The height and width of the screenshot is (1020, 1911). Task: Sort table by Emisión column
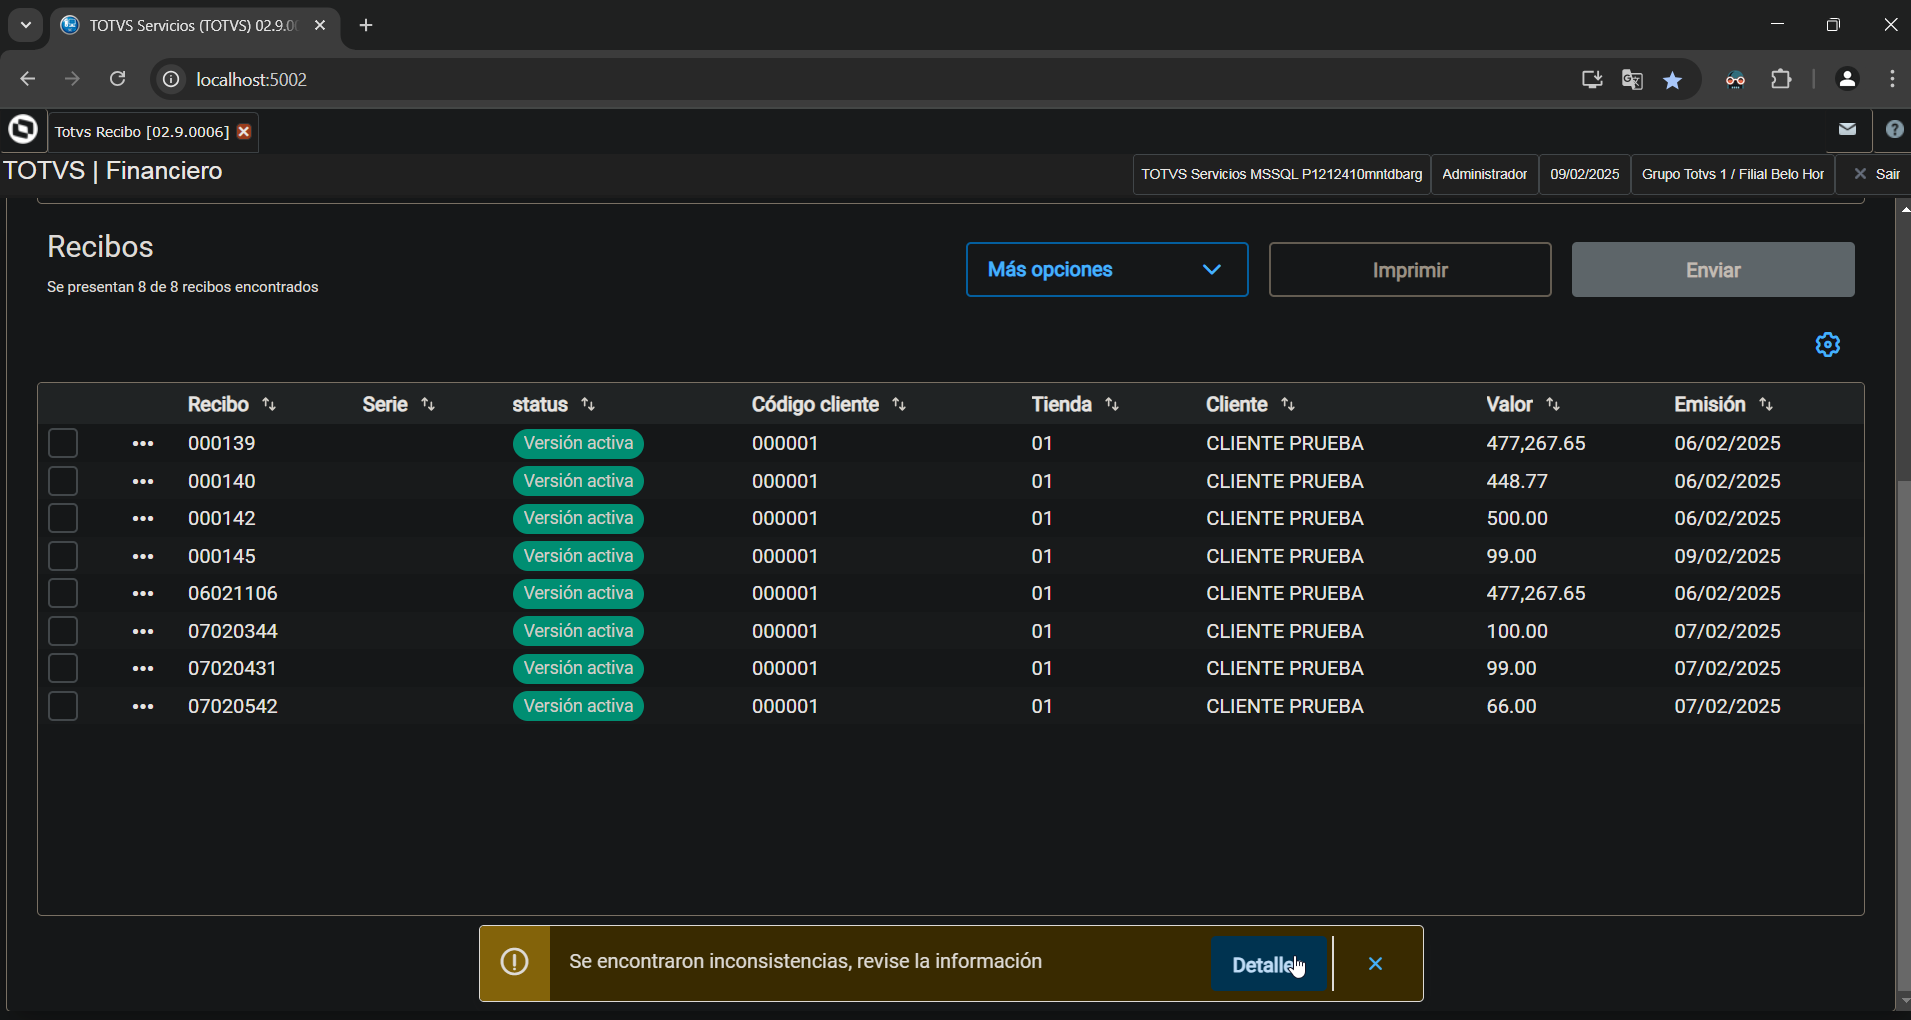(1766, 404)
